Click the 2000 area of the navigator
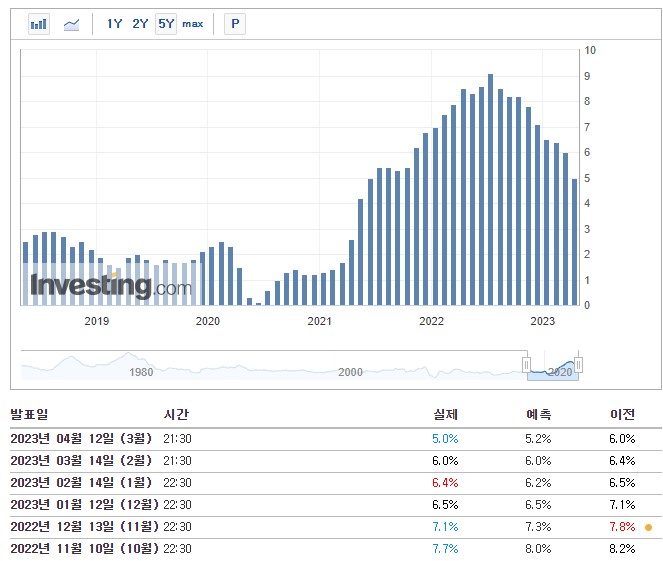 tap(350, 372)
